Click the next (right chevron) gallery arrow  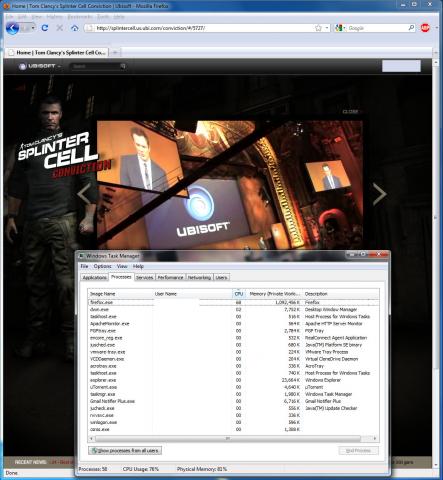(379, 194)
